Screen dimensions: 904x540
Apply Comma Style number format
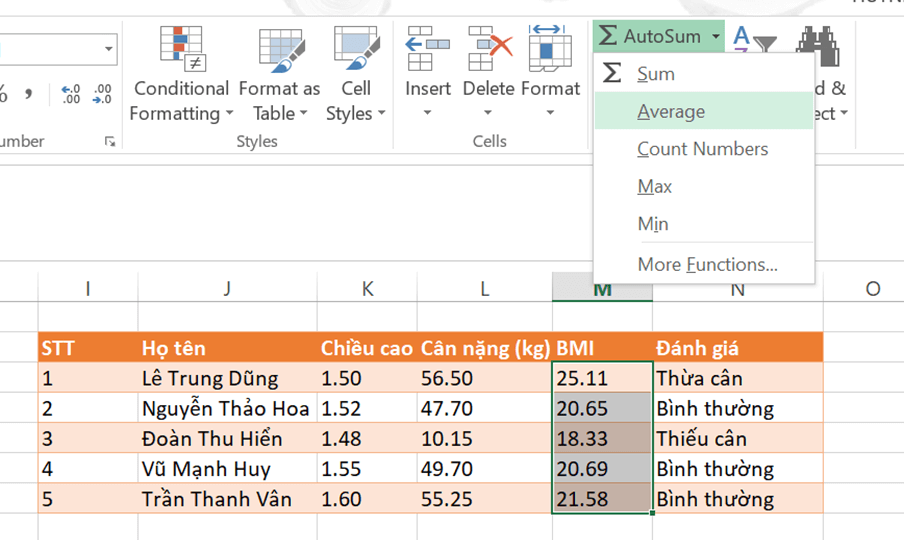click(x=29, y=93)
